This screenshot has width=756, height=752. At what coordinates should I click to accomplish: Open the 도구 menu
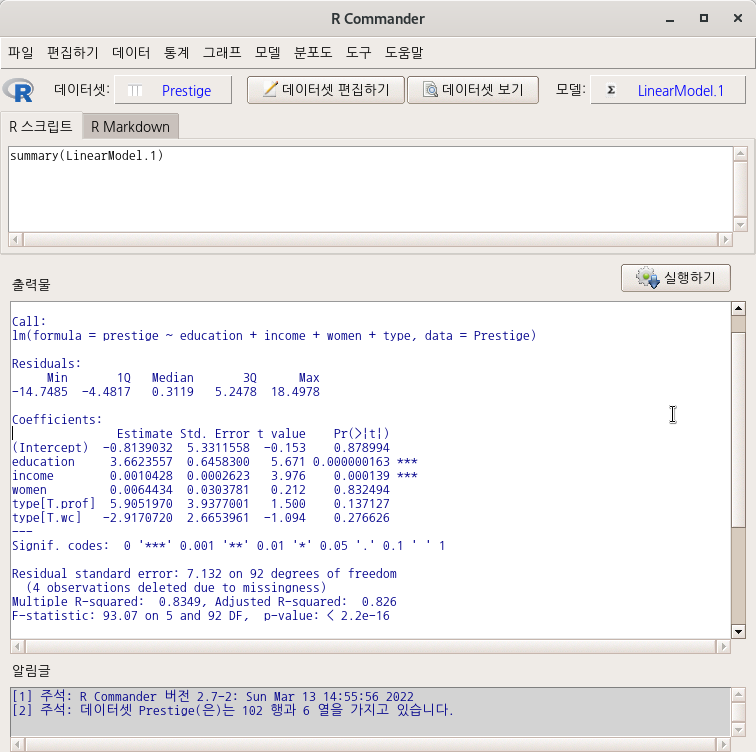pyautogui.click(x=358, y=52)
